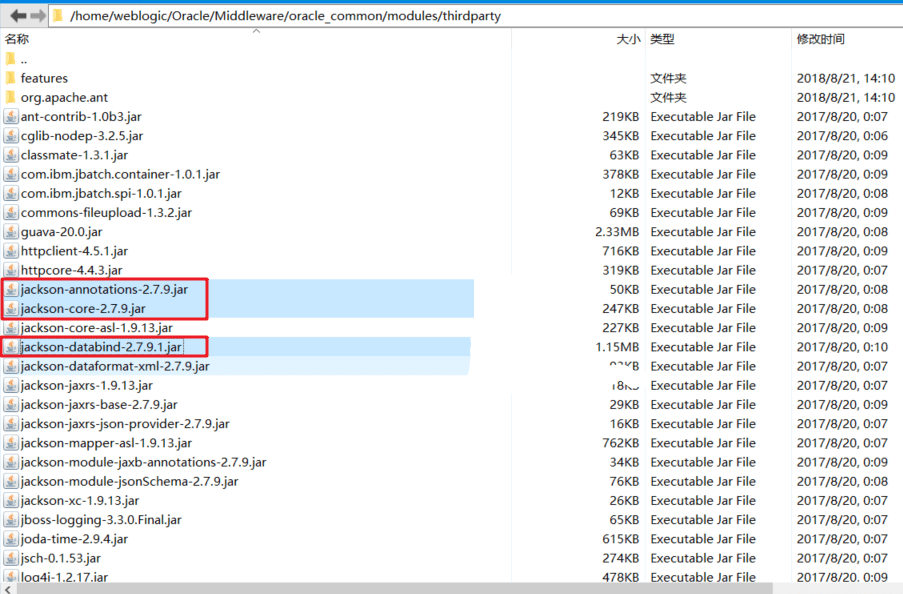This screenshot has height=594, width=903.
Task: Select the ant-contrib-1.0b3.jar file icon
Action: [10, 116]
